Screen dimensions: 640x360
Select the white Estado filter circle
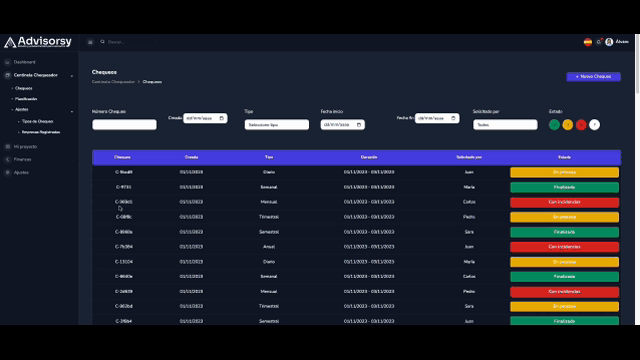[x=594, y=124]
